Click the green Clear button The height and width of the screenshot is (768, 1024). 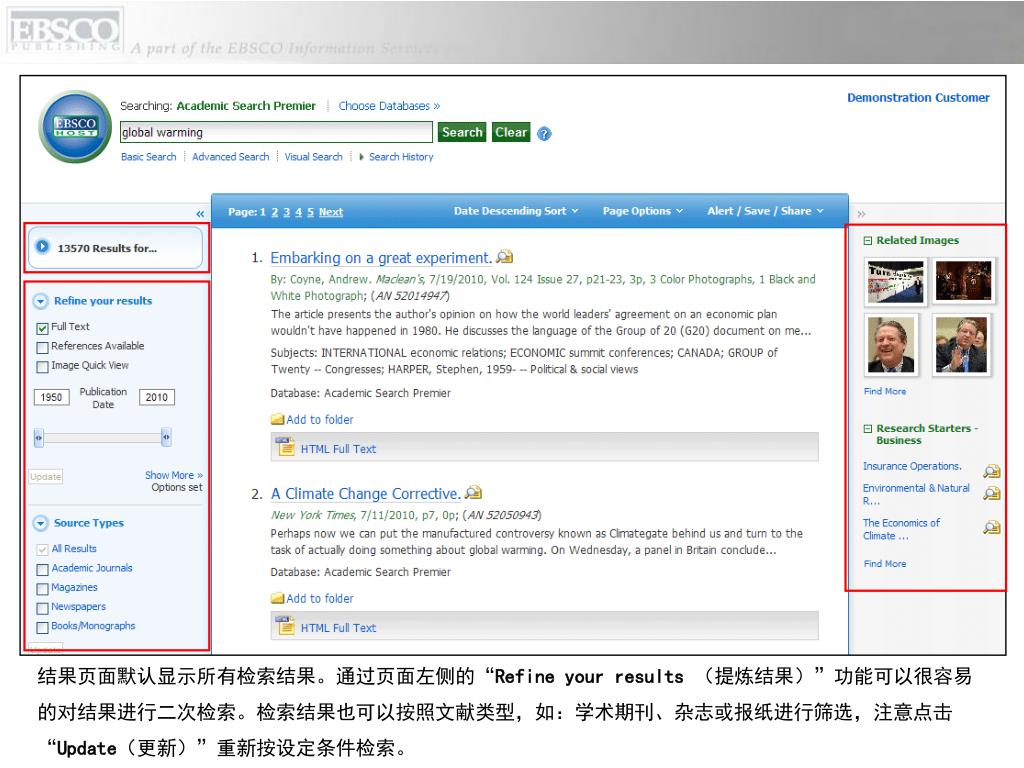(x=511, y=132)
